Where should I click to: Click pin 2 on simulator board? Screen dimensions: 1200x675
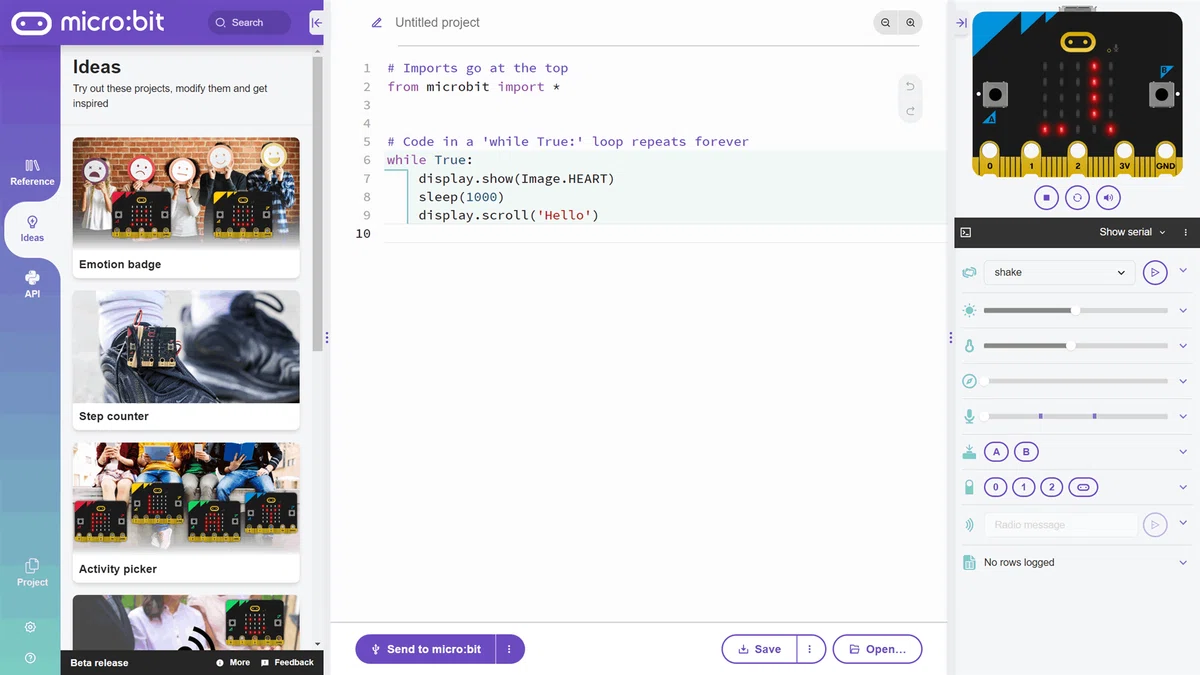point(1077,158)
